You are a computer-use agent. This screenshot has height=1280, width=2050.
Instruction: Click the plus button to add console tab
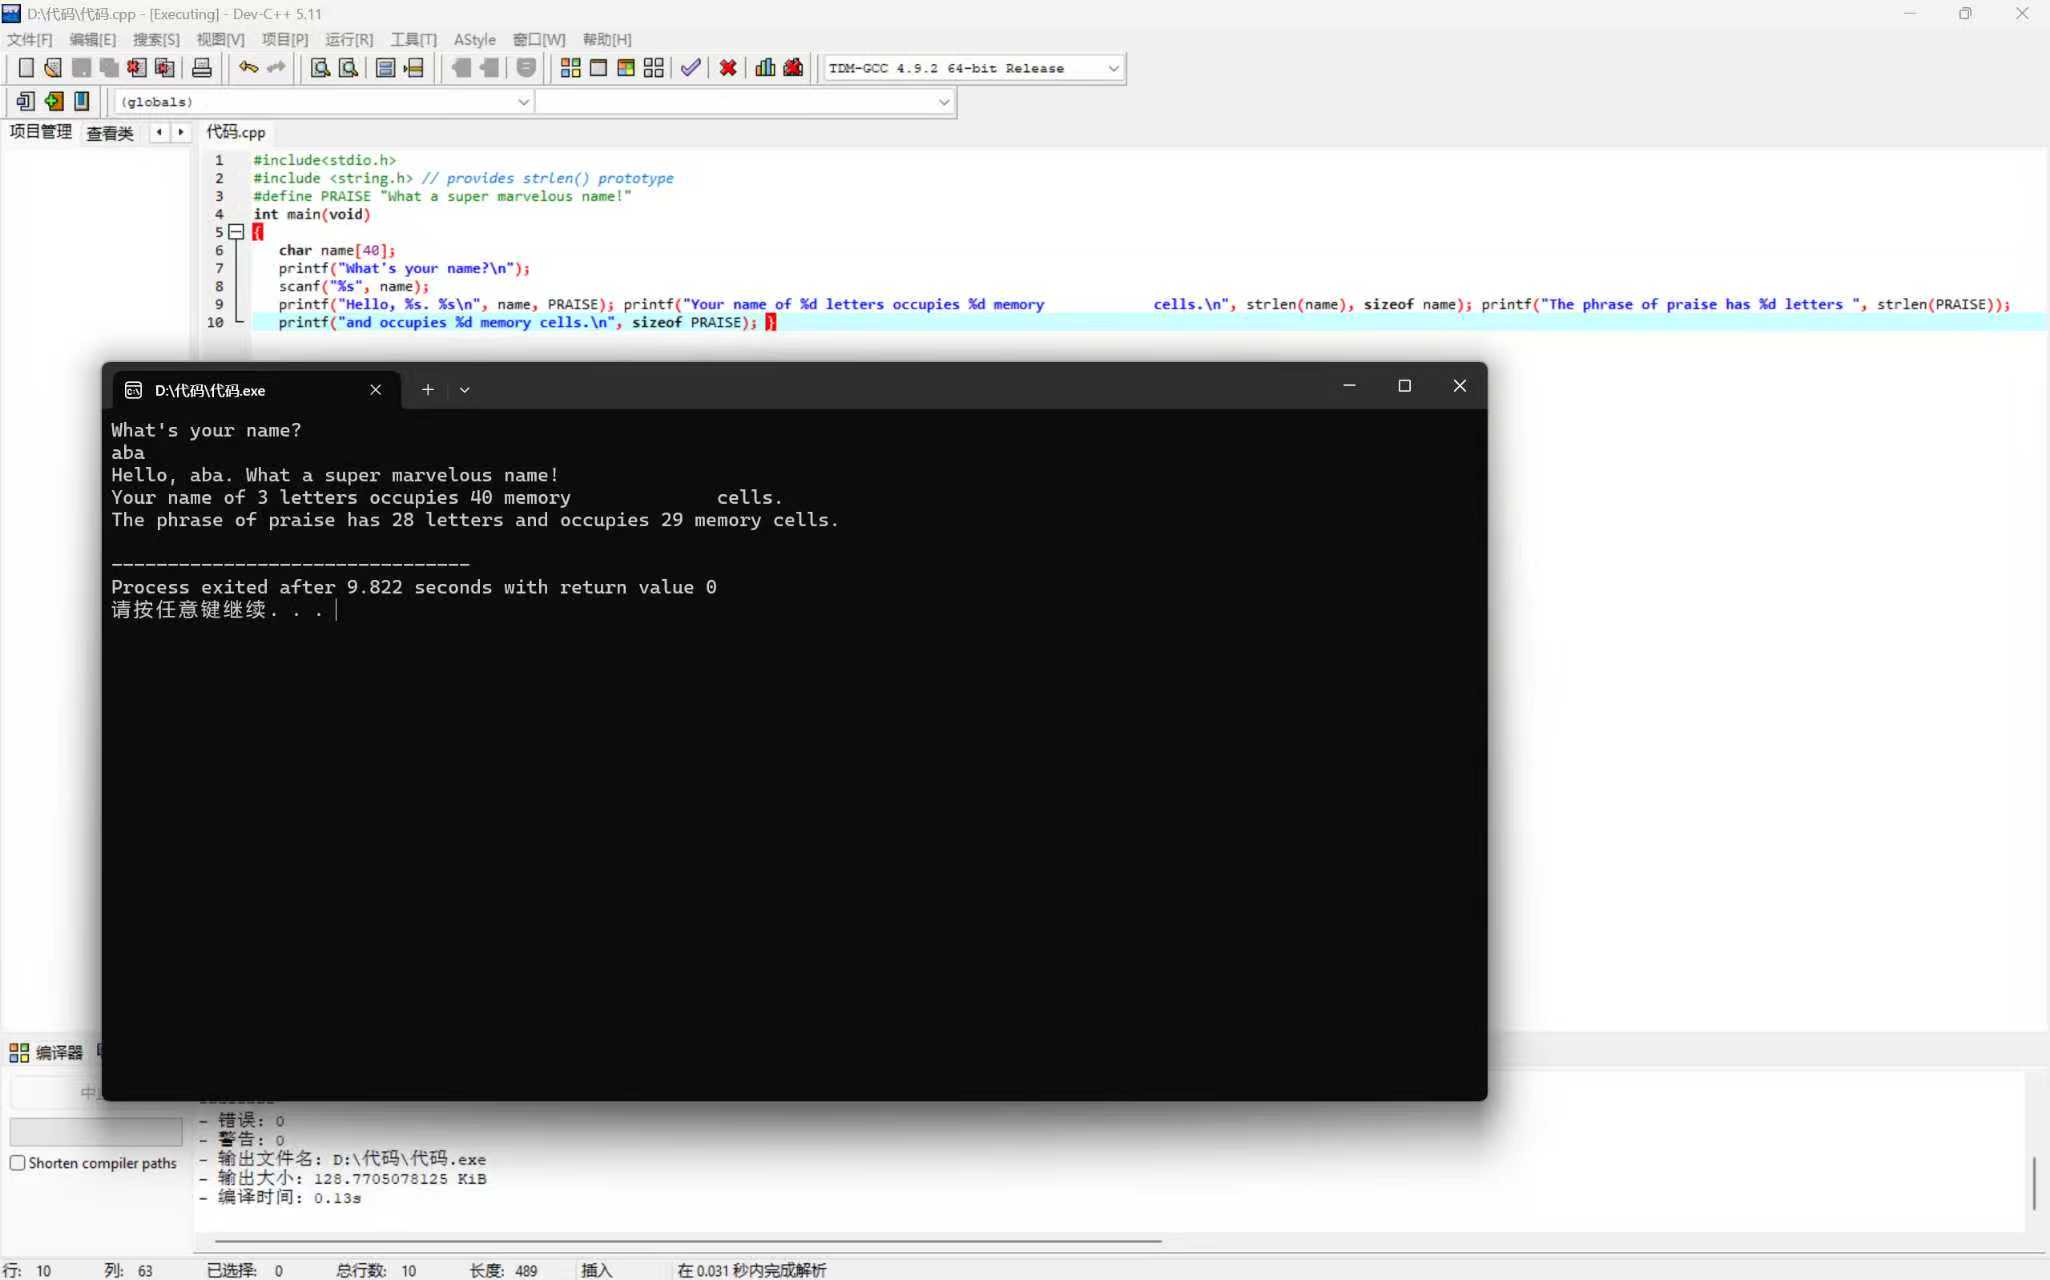(x=428, y=390)
